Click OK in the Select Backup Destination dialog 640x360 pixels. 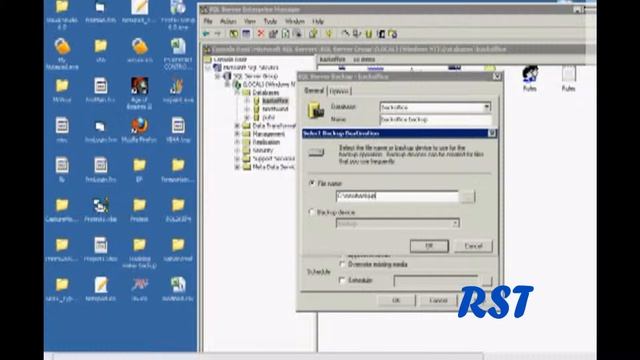pos(429,246)
